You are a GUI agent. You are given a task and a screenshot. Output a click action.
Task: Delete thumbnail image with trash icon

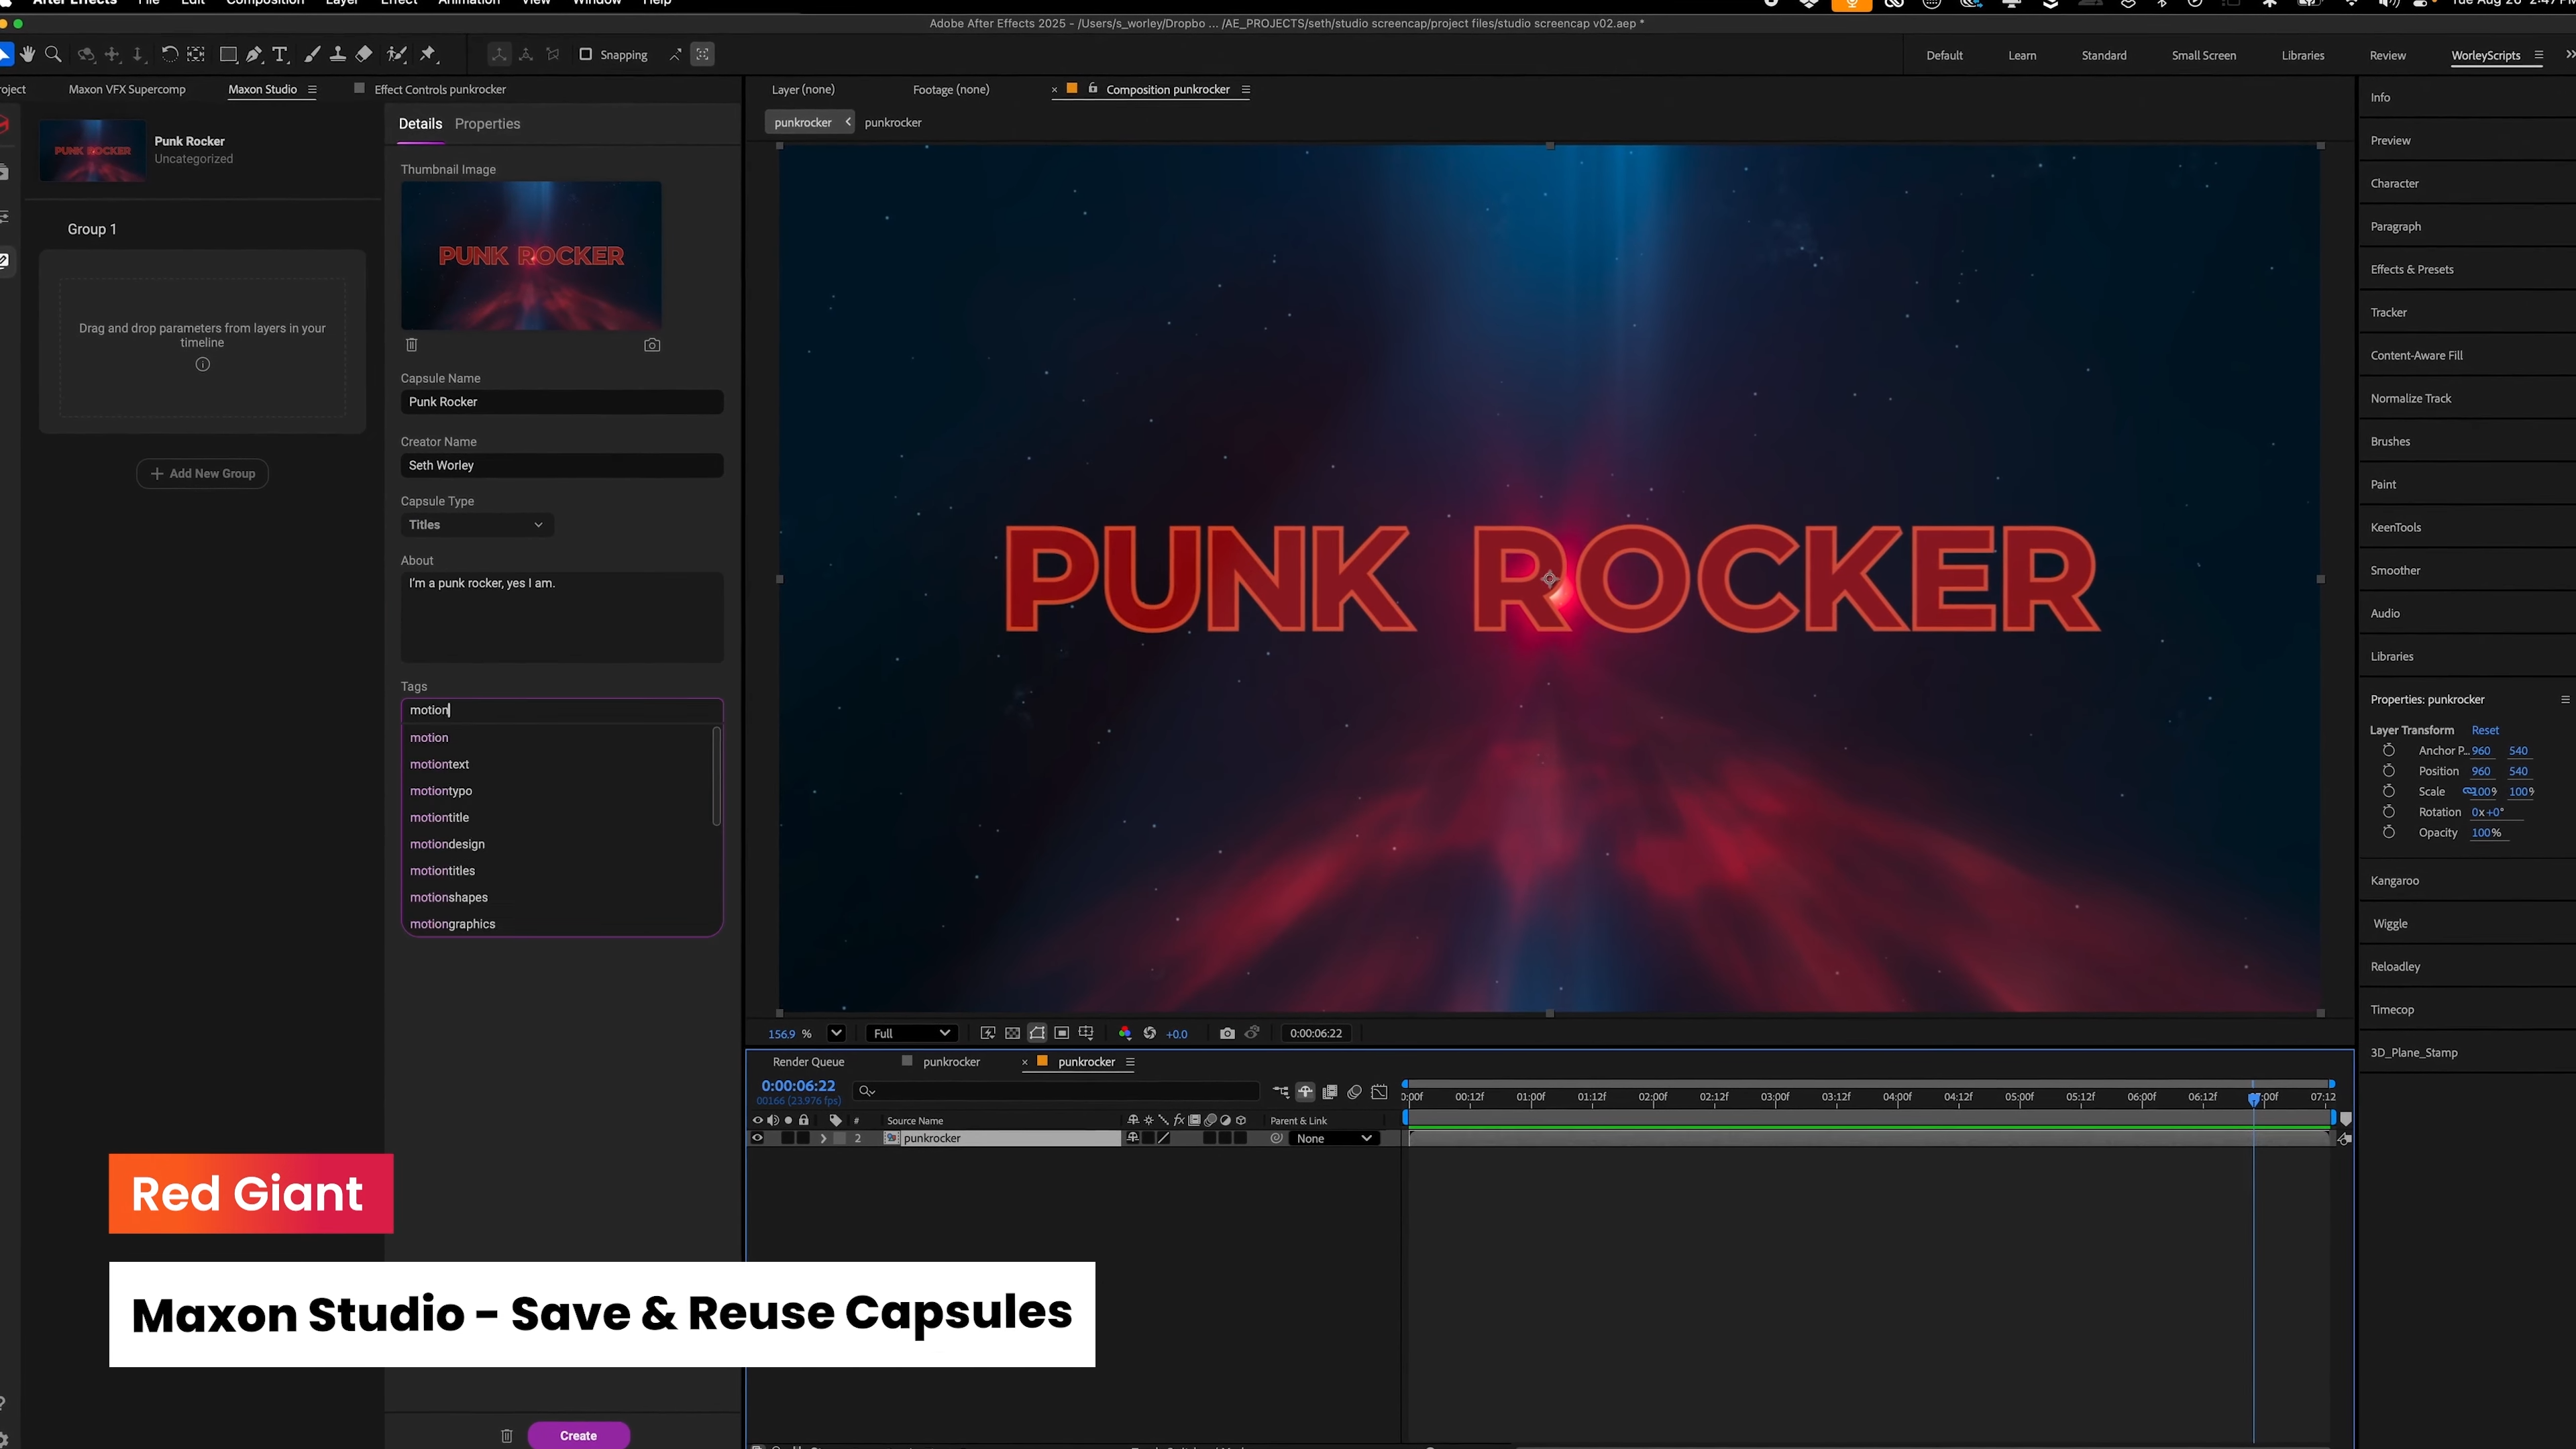click(411, 345)
